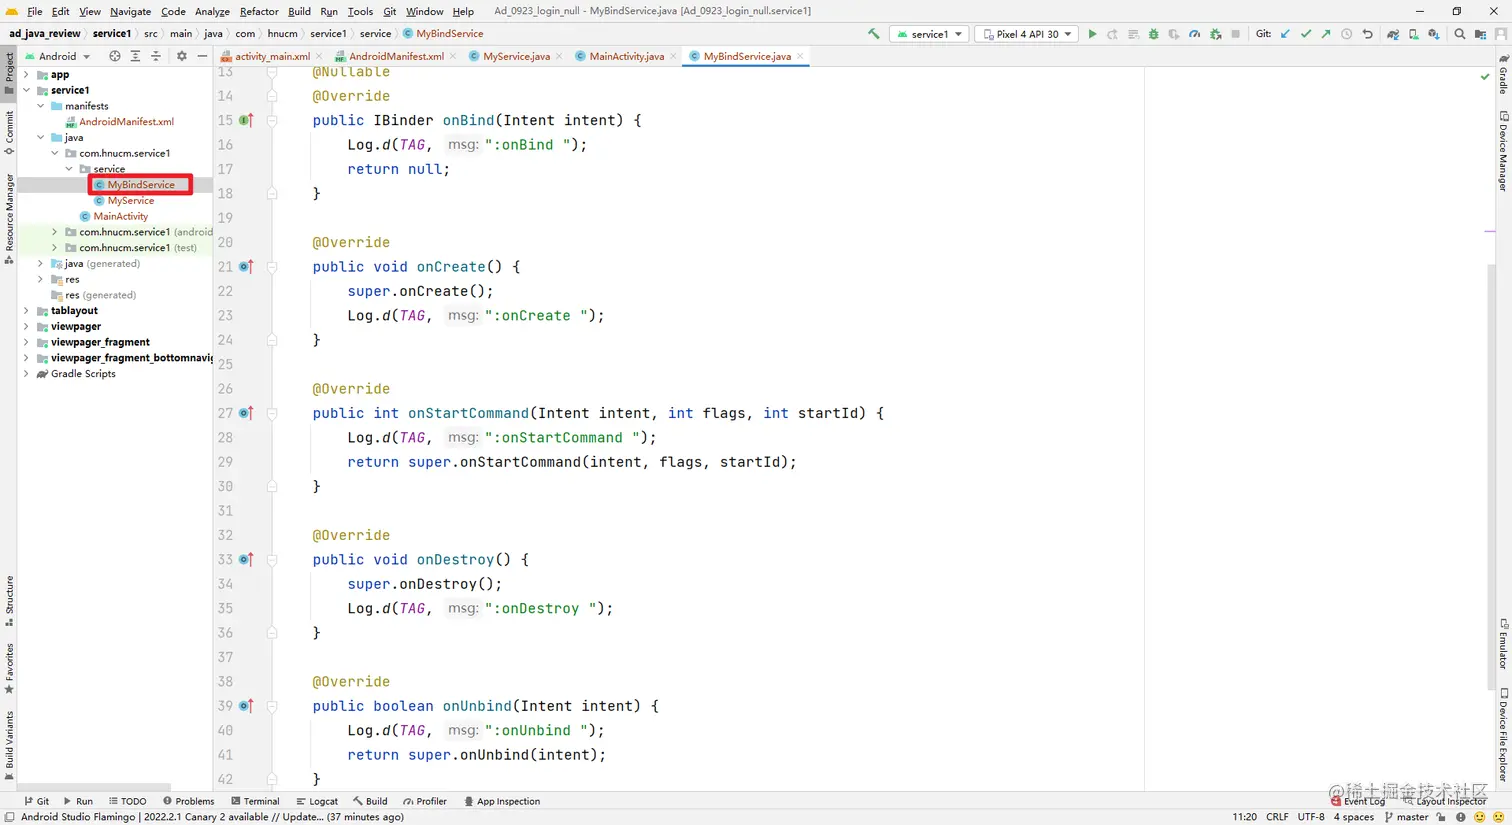The image size is (1512, 825).
Task: Select AndroidManifest.xml in project tree
Action: [x=127, y=122]
